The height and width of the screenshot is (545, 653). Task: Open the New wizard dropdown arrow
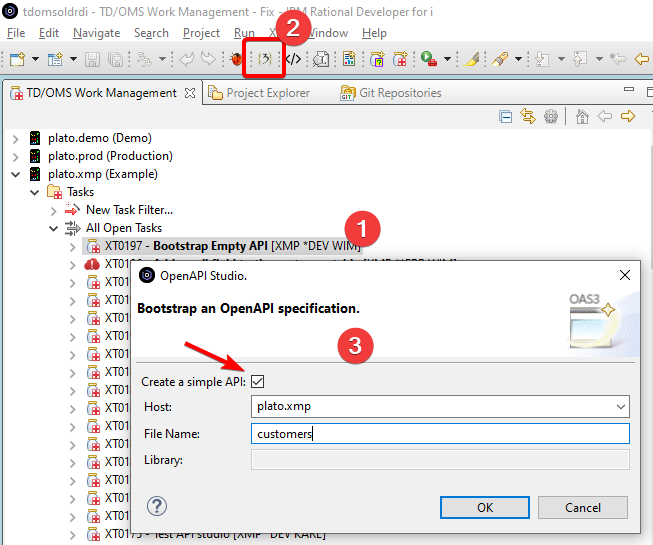click(x=35, y=59)
